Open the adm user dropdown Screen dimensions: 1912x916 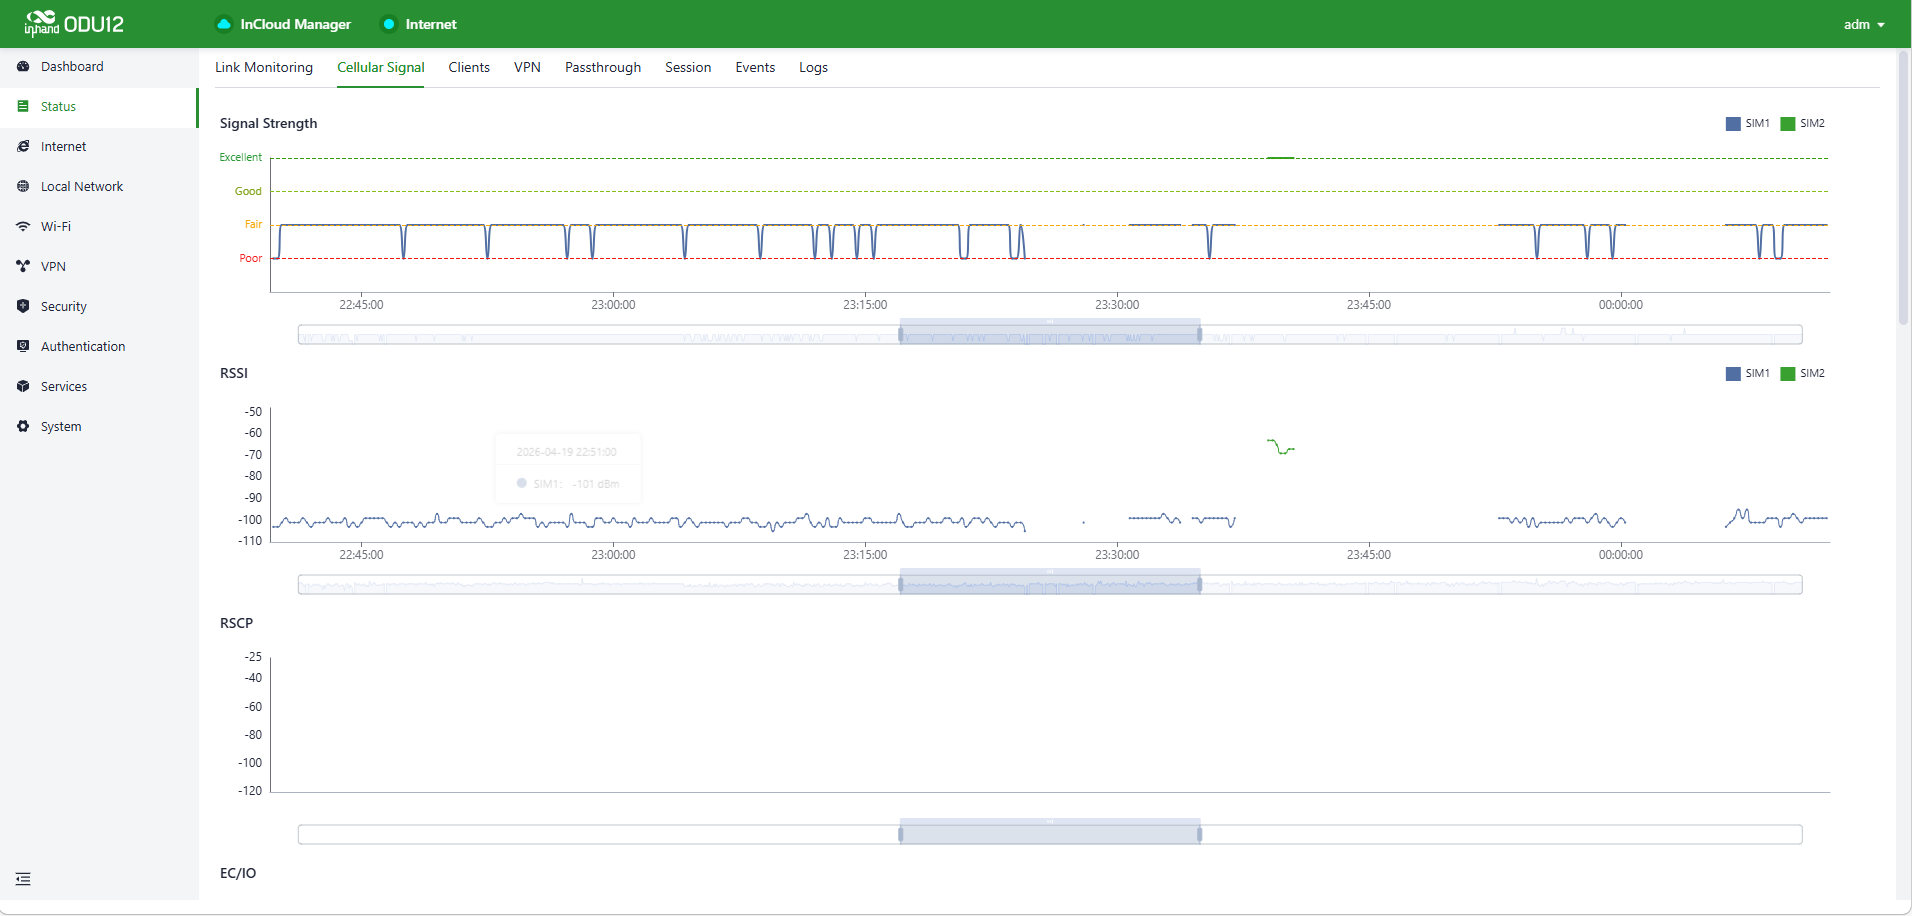click(1863, 25)
